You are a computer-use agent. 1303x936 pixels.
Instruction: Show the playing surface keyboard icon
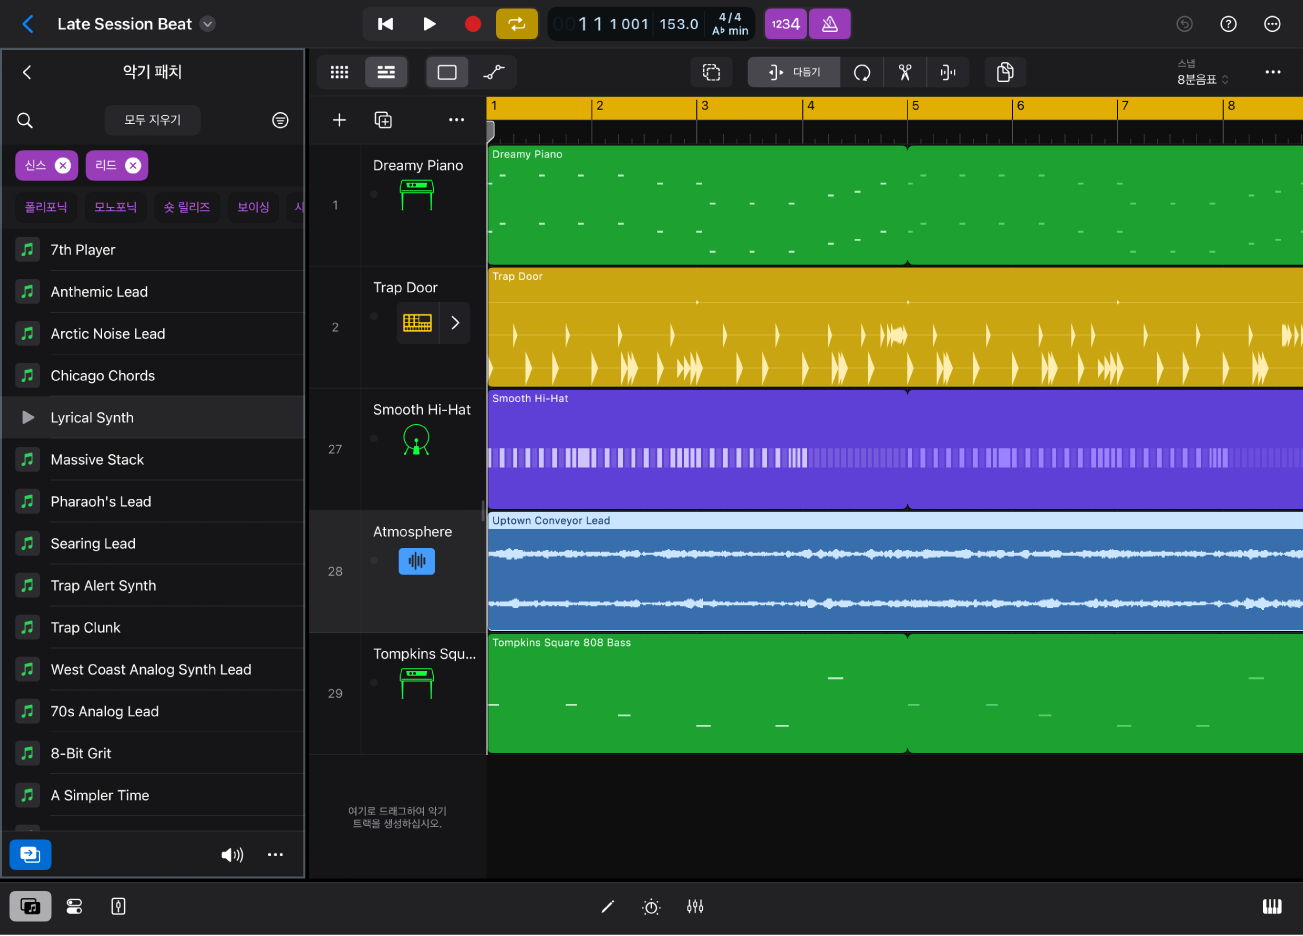(1271, 906)
